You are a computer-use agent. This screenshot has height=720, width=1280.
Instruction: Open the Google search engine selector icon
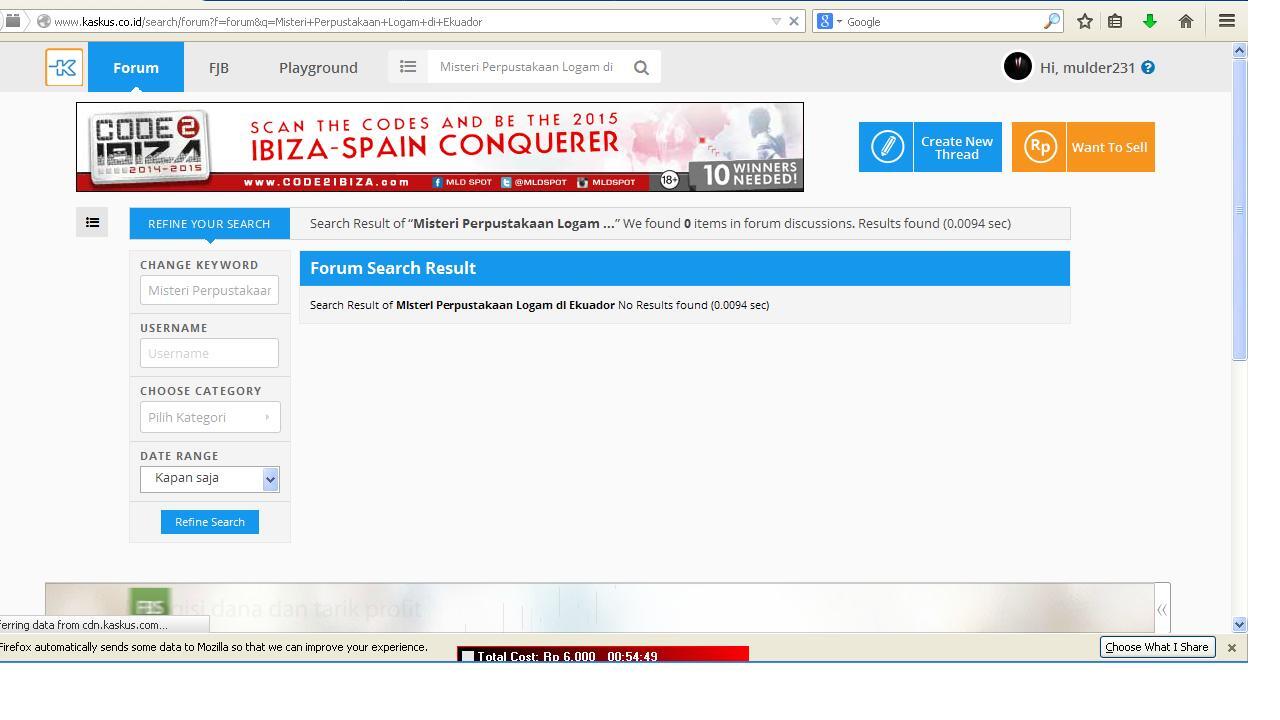(x=829, y=21)
